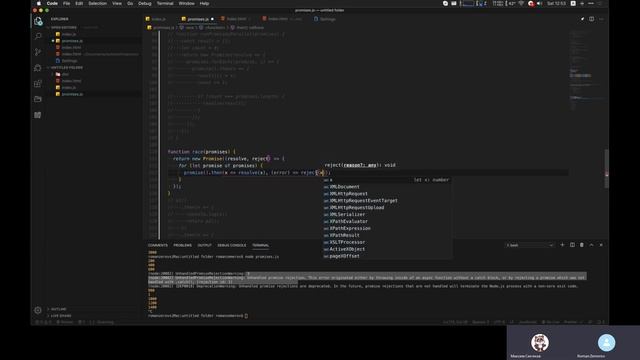Switch to the Output panel tab
Screen dimensions: 640x360
[204, 245]
